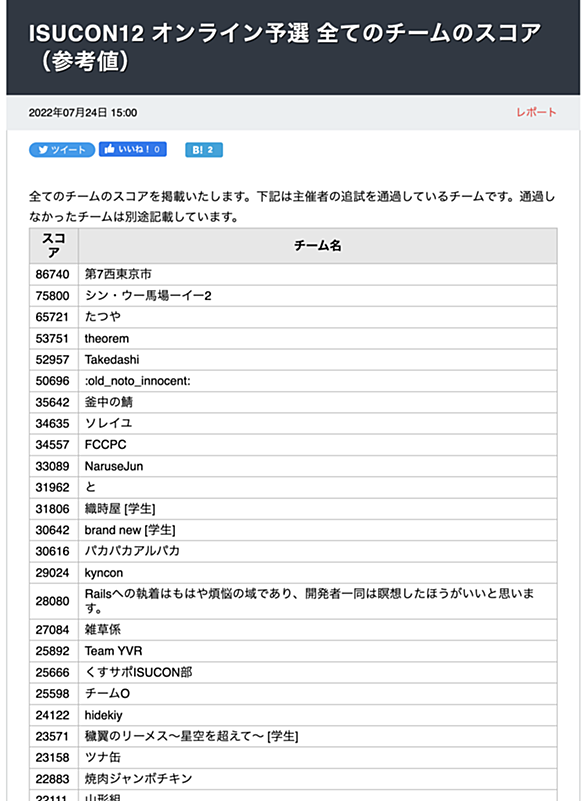The image size is (586, 801).
Task: Click the スコア column header
Action: (x=54, y=246)
